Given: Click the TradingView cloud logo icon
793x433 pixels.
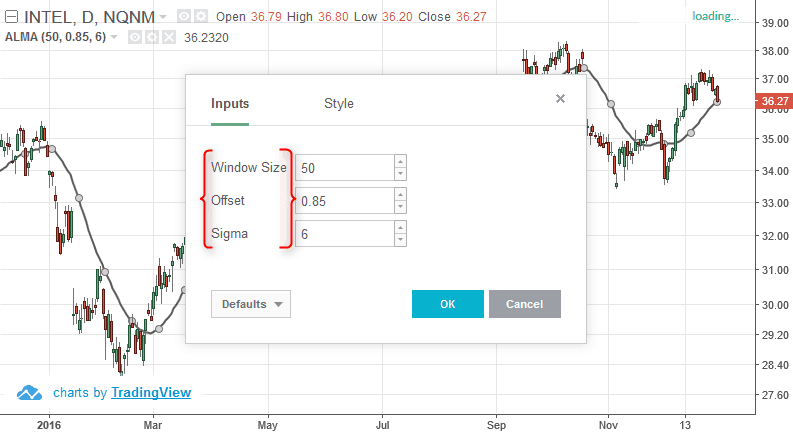Looking at the screenshot, I should (29, 393).
